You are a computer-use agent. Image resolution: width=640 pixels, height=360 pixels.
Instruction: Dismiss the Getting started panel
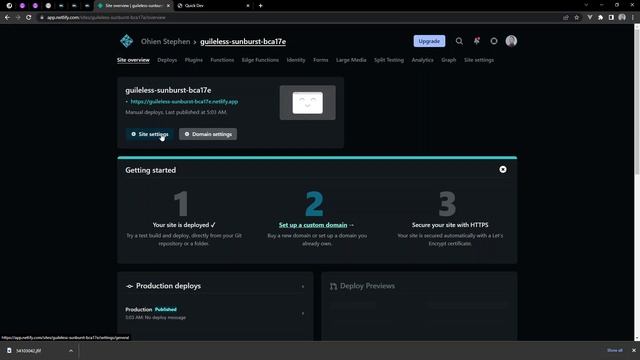point(503,169)
